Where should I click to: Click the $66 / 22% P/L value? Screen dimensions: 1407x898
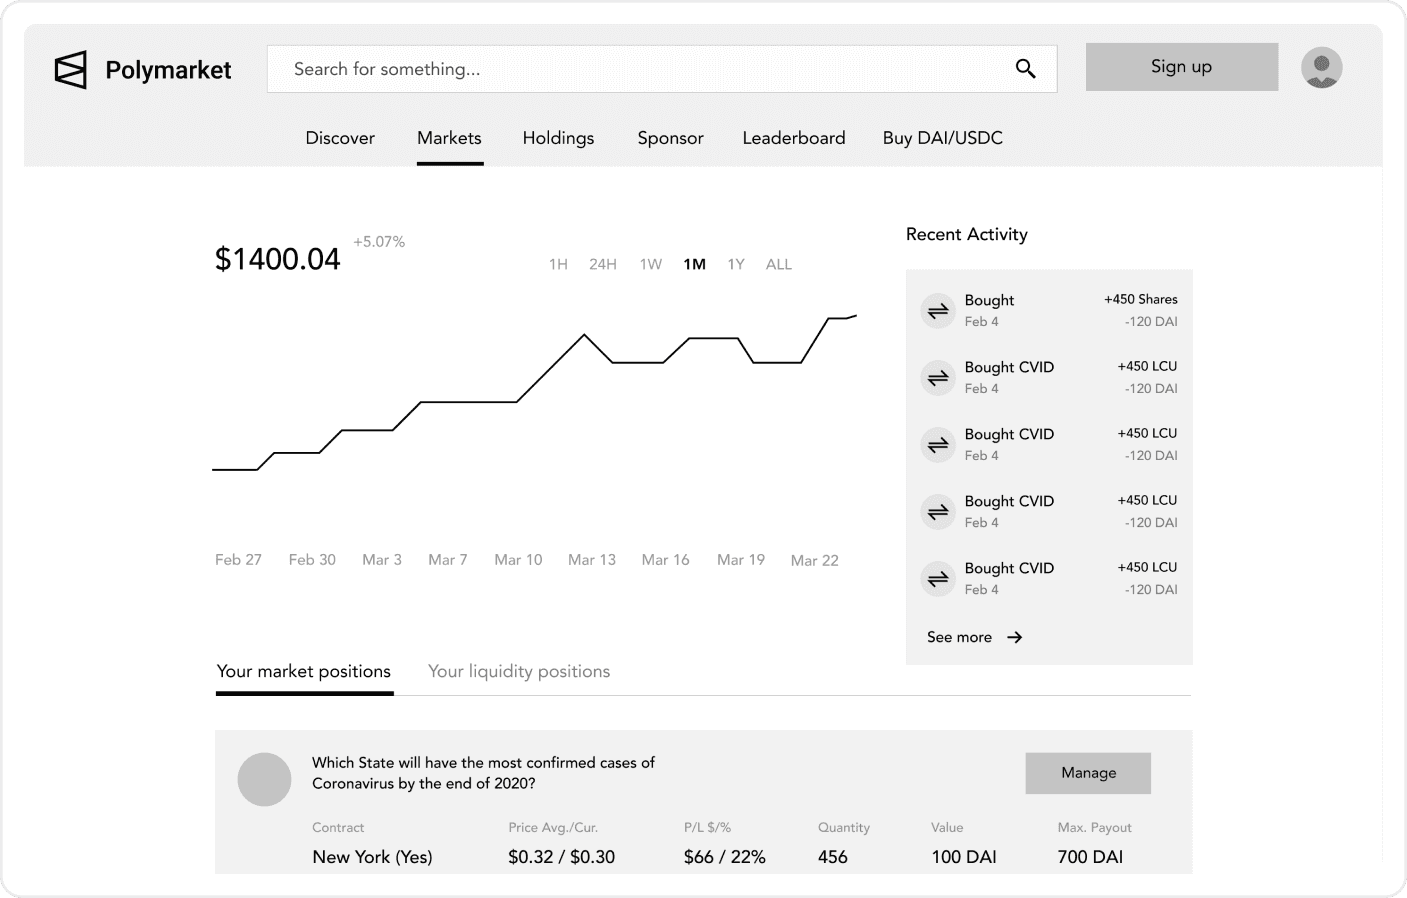[x=725, y=857]
